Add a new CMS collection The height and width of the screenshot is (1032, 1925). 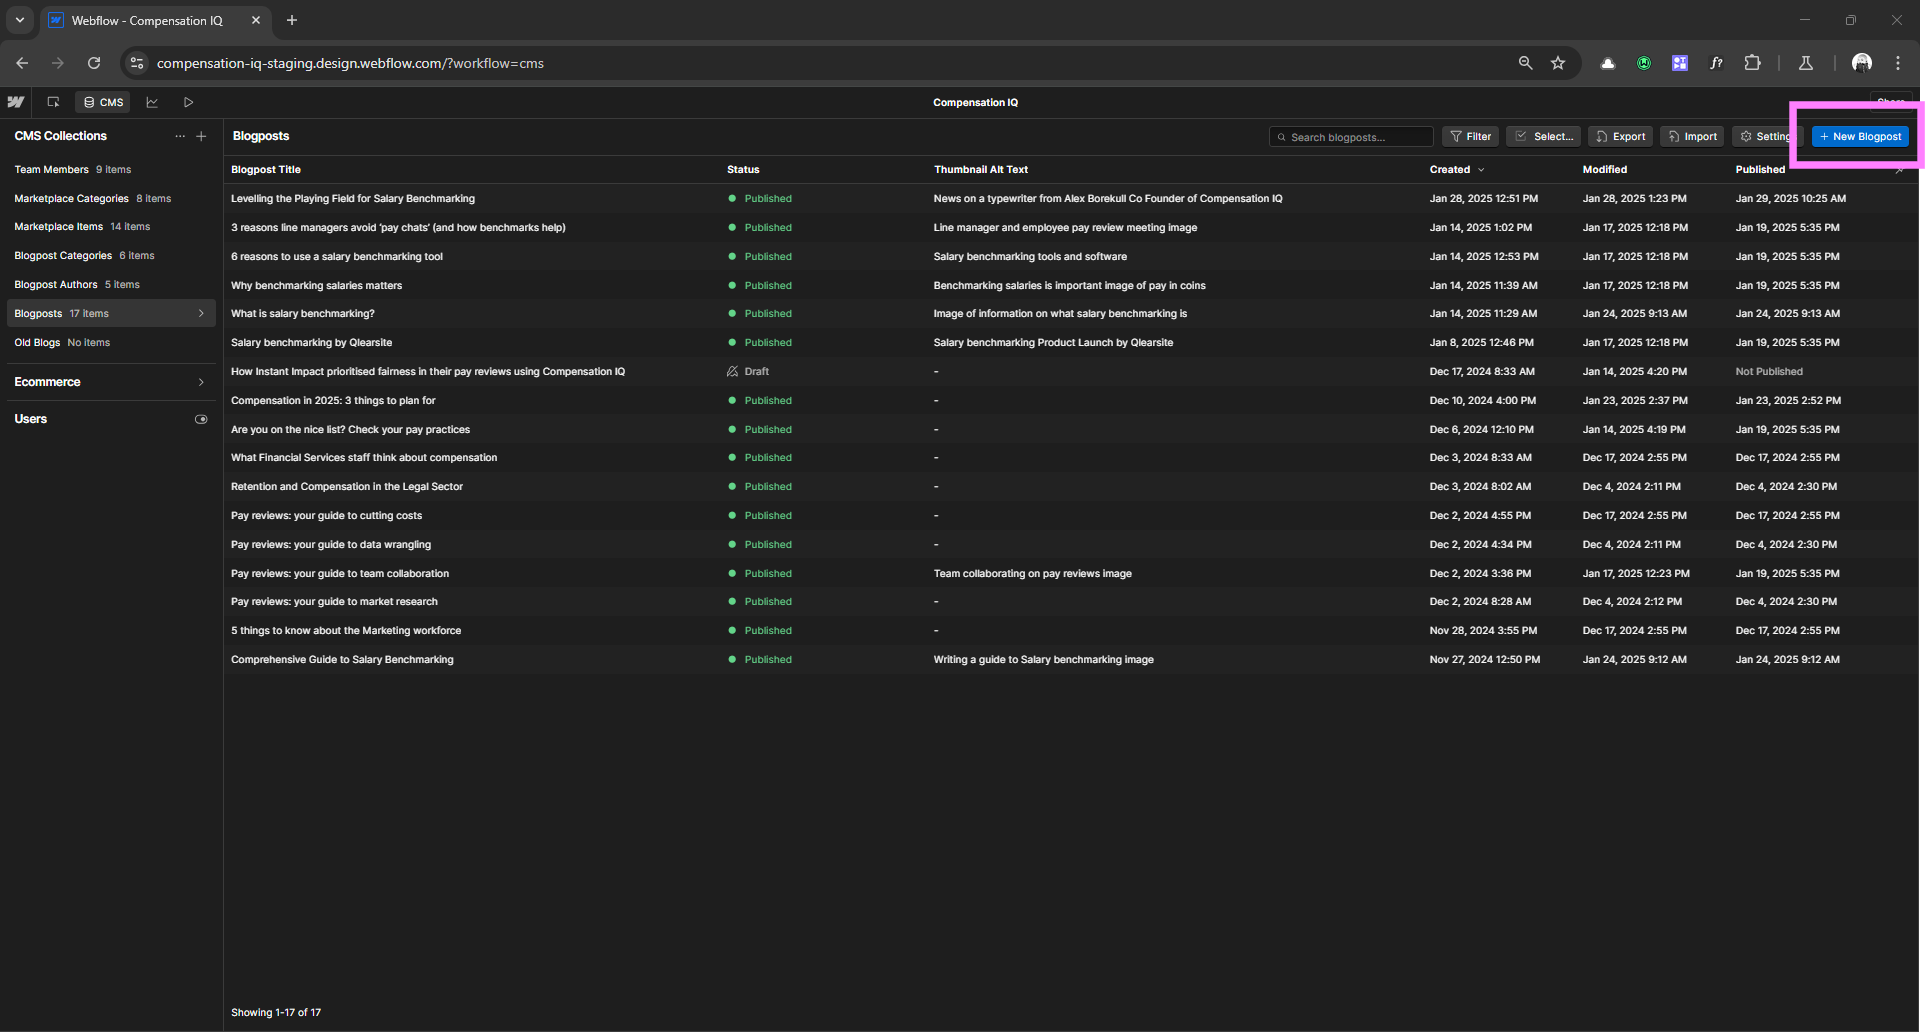(x=201, y=136)
